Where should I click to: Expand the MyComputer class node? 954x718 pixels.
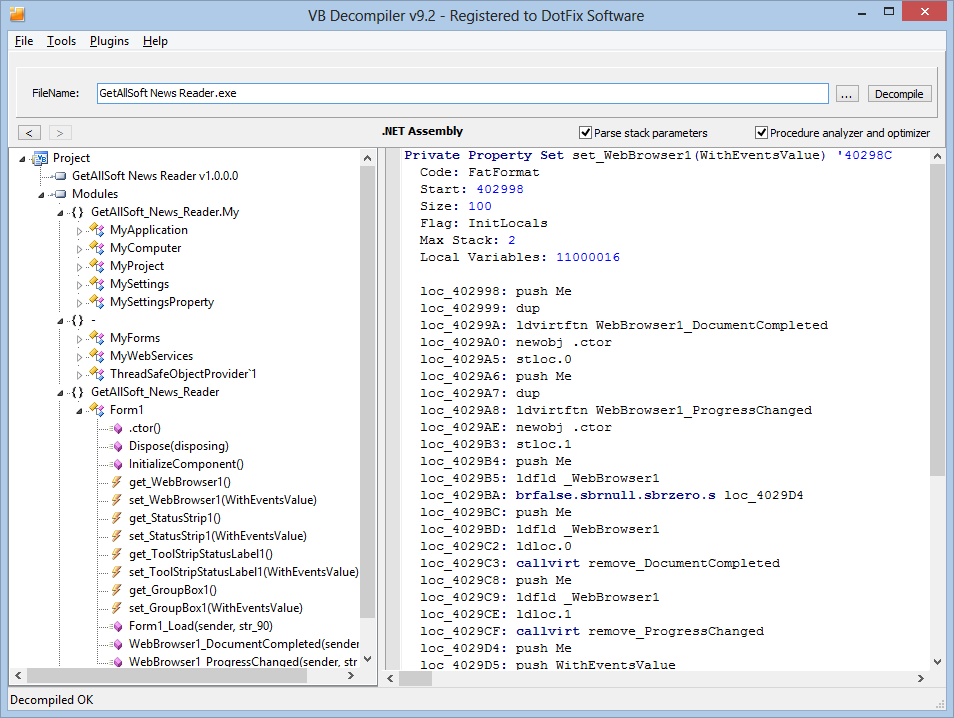click(x=79, y=249)
